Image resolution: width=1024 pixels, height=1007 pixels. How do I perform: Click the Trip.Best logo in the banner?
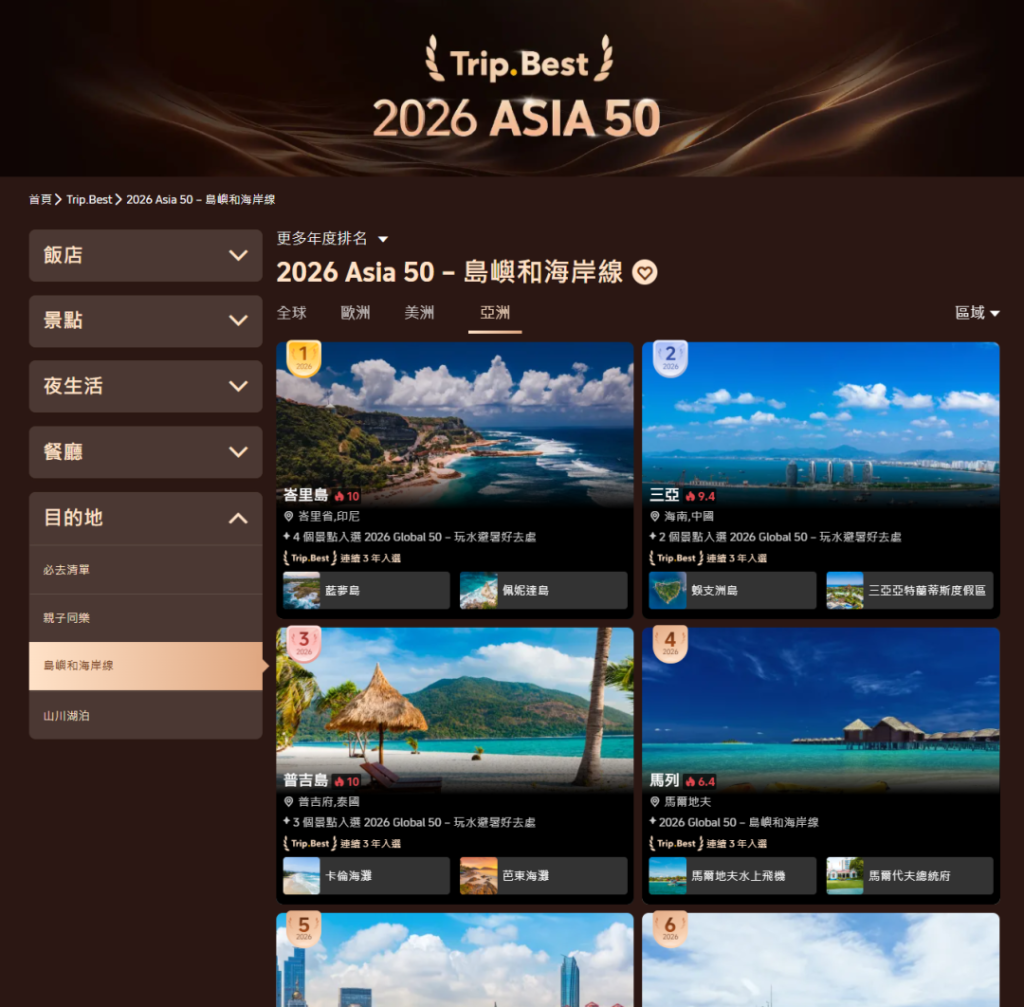tap(519, 63)
